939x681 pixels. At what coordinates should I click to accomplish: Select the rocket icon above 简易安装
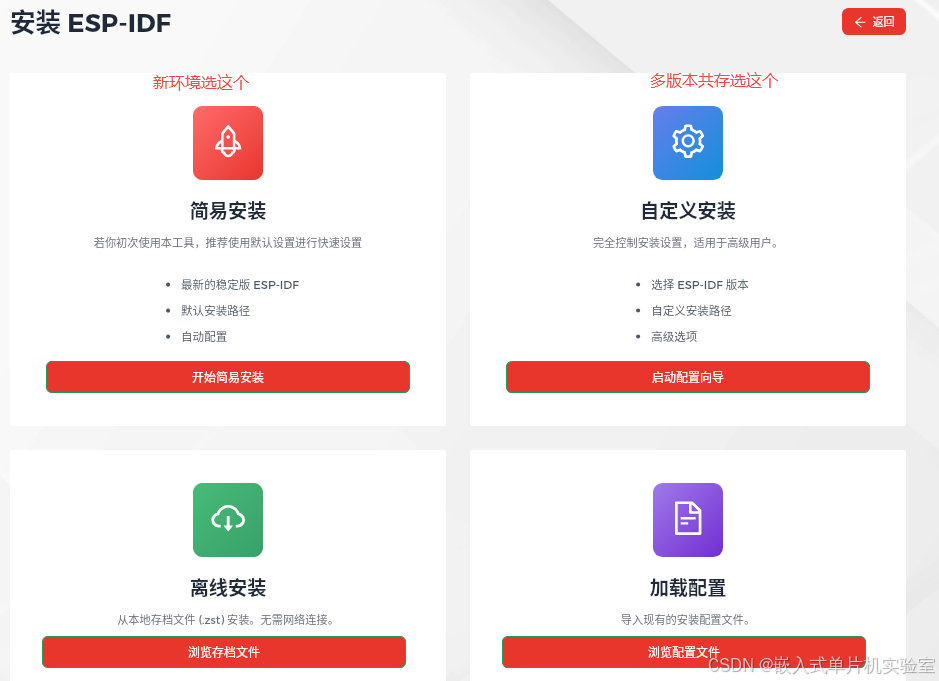(x=227, y=143)
